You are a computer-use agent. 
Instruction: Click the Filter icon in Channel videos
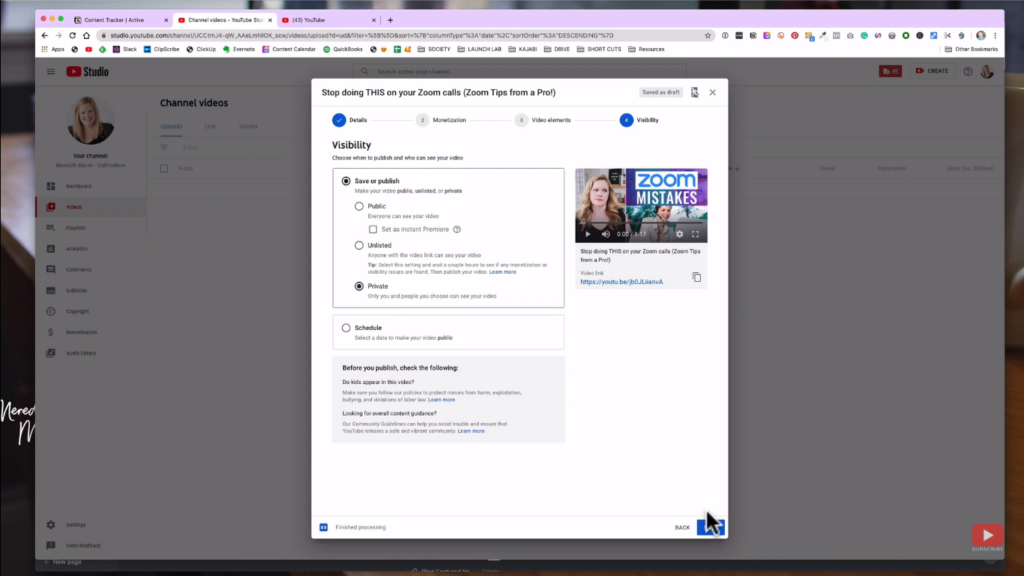pos(165,148)
